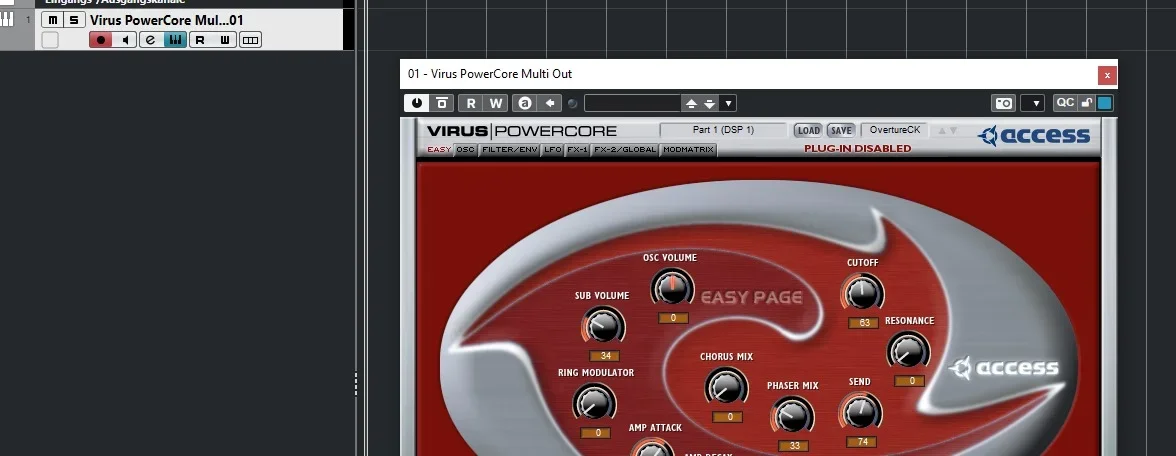Screen dimensions: 1176x456
Task: Click the RING MODULATOR knob
Action: point(594,404)
